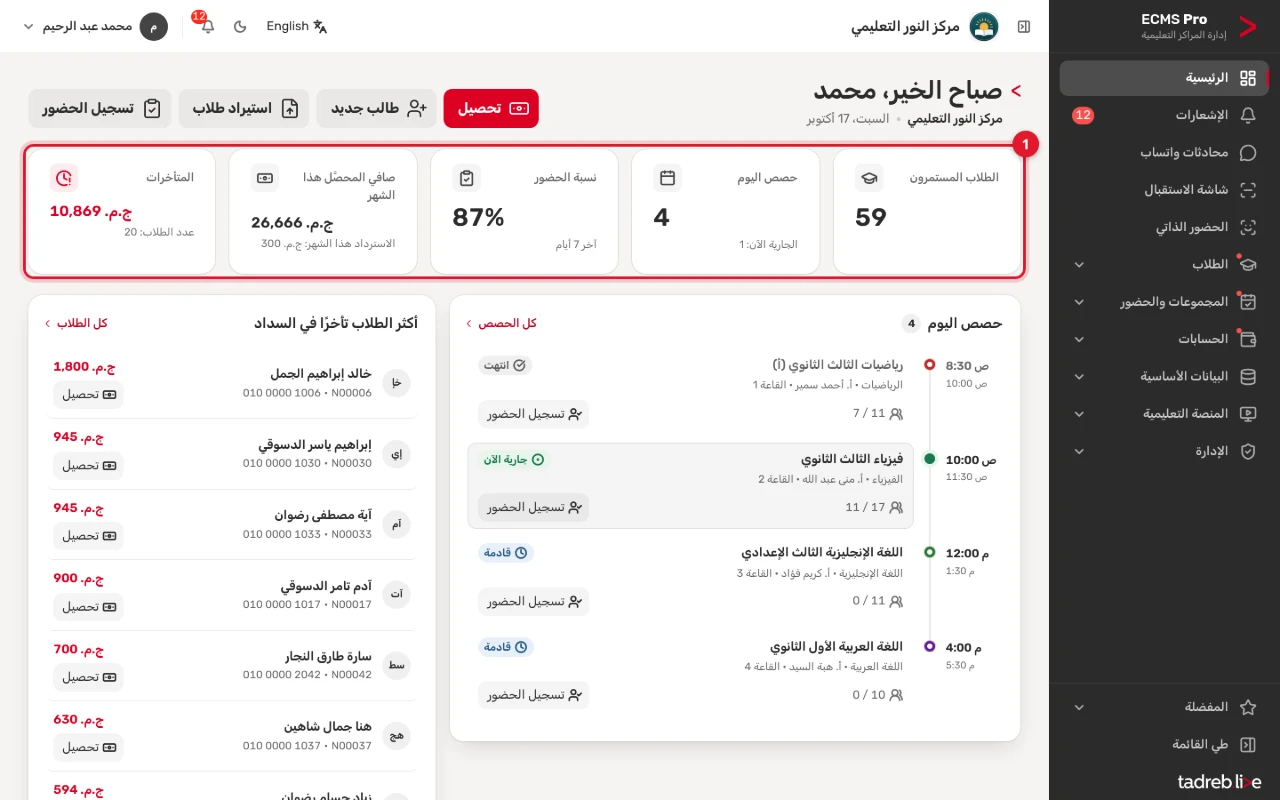Expand الحسابات sidebar chevron

[x=1079, y=339]
